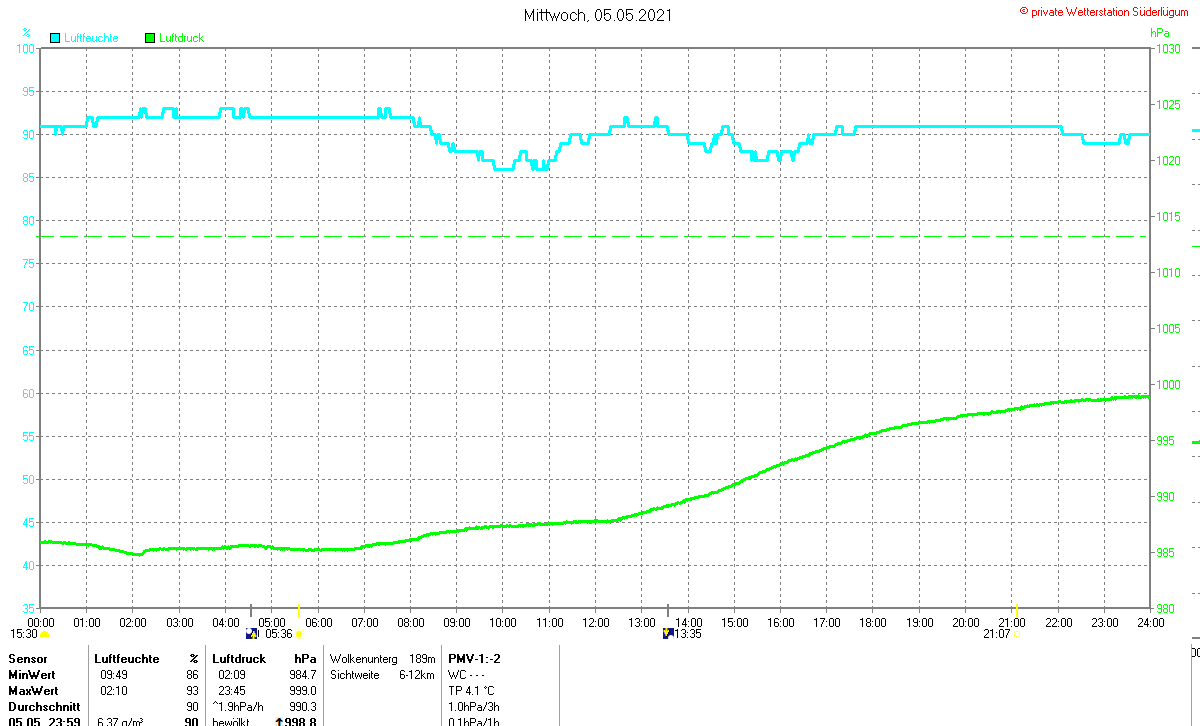Click the yellow sunset marker on time axis

click(x=1016, y=610)
